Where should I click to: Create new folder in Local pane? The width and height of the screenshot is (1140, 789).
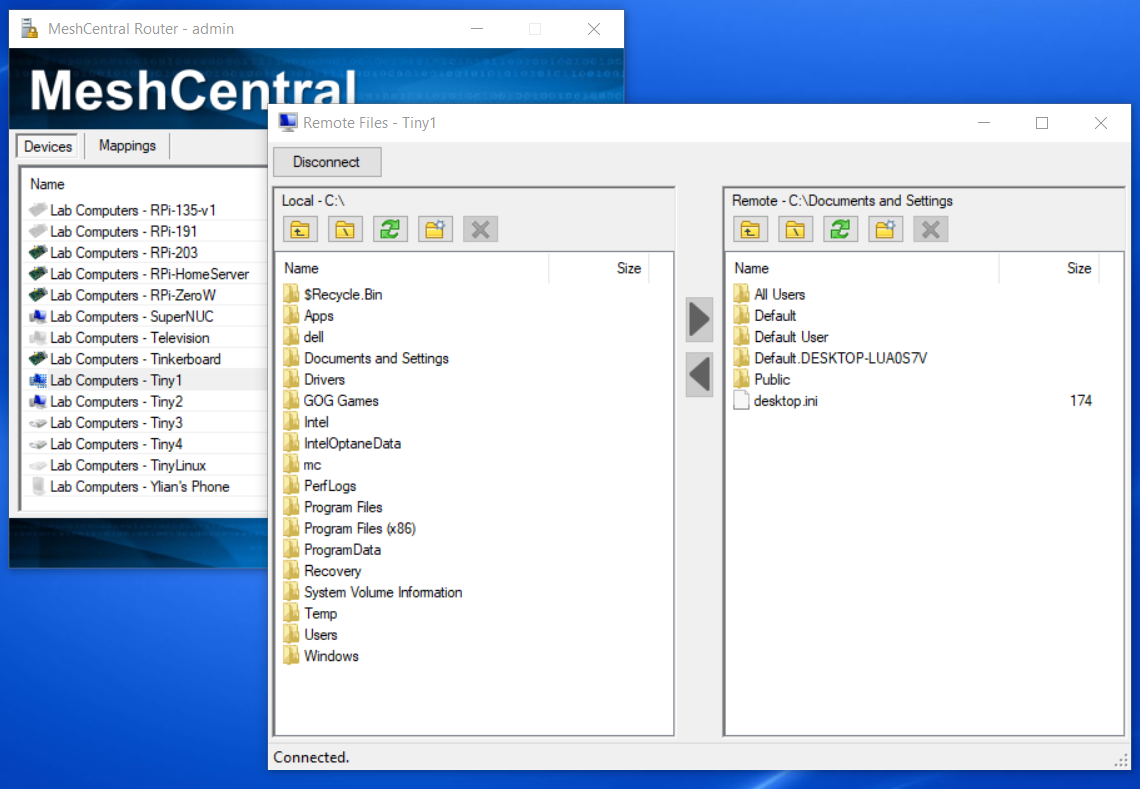click(435, 230)
